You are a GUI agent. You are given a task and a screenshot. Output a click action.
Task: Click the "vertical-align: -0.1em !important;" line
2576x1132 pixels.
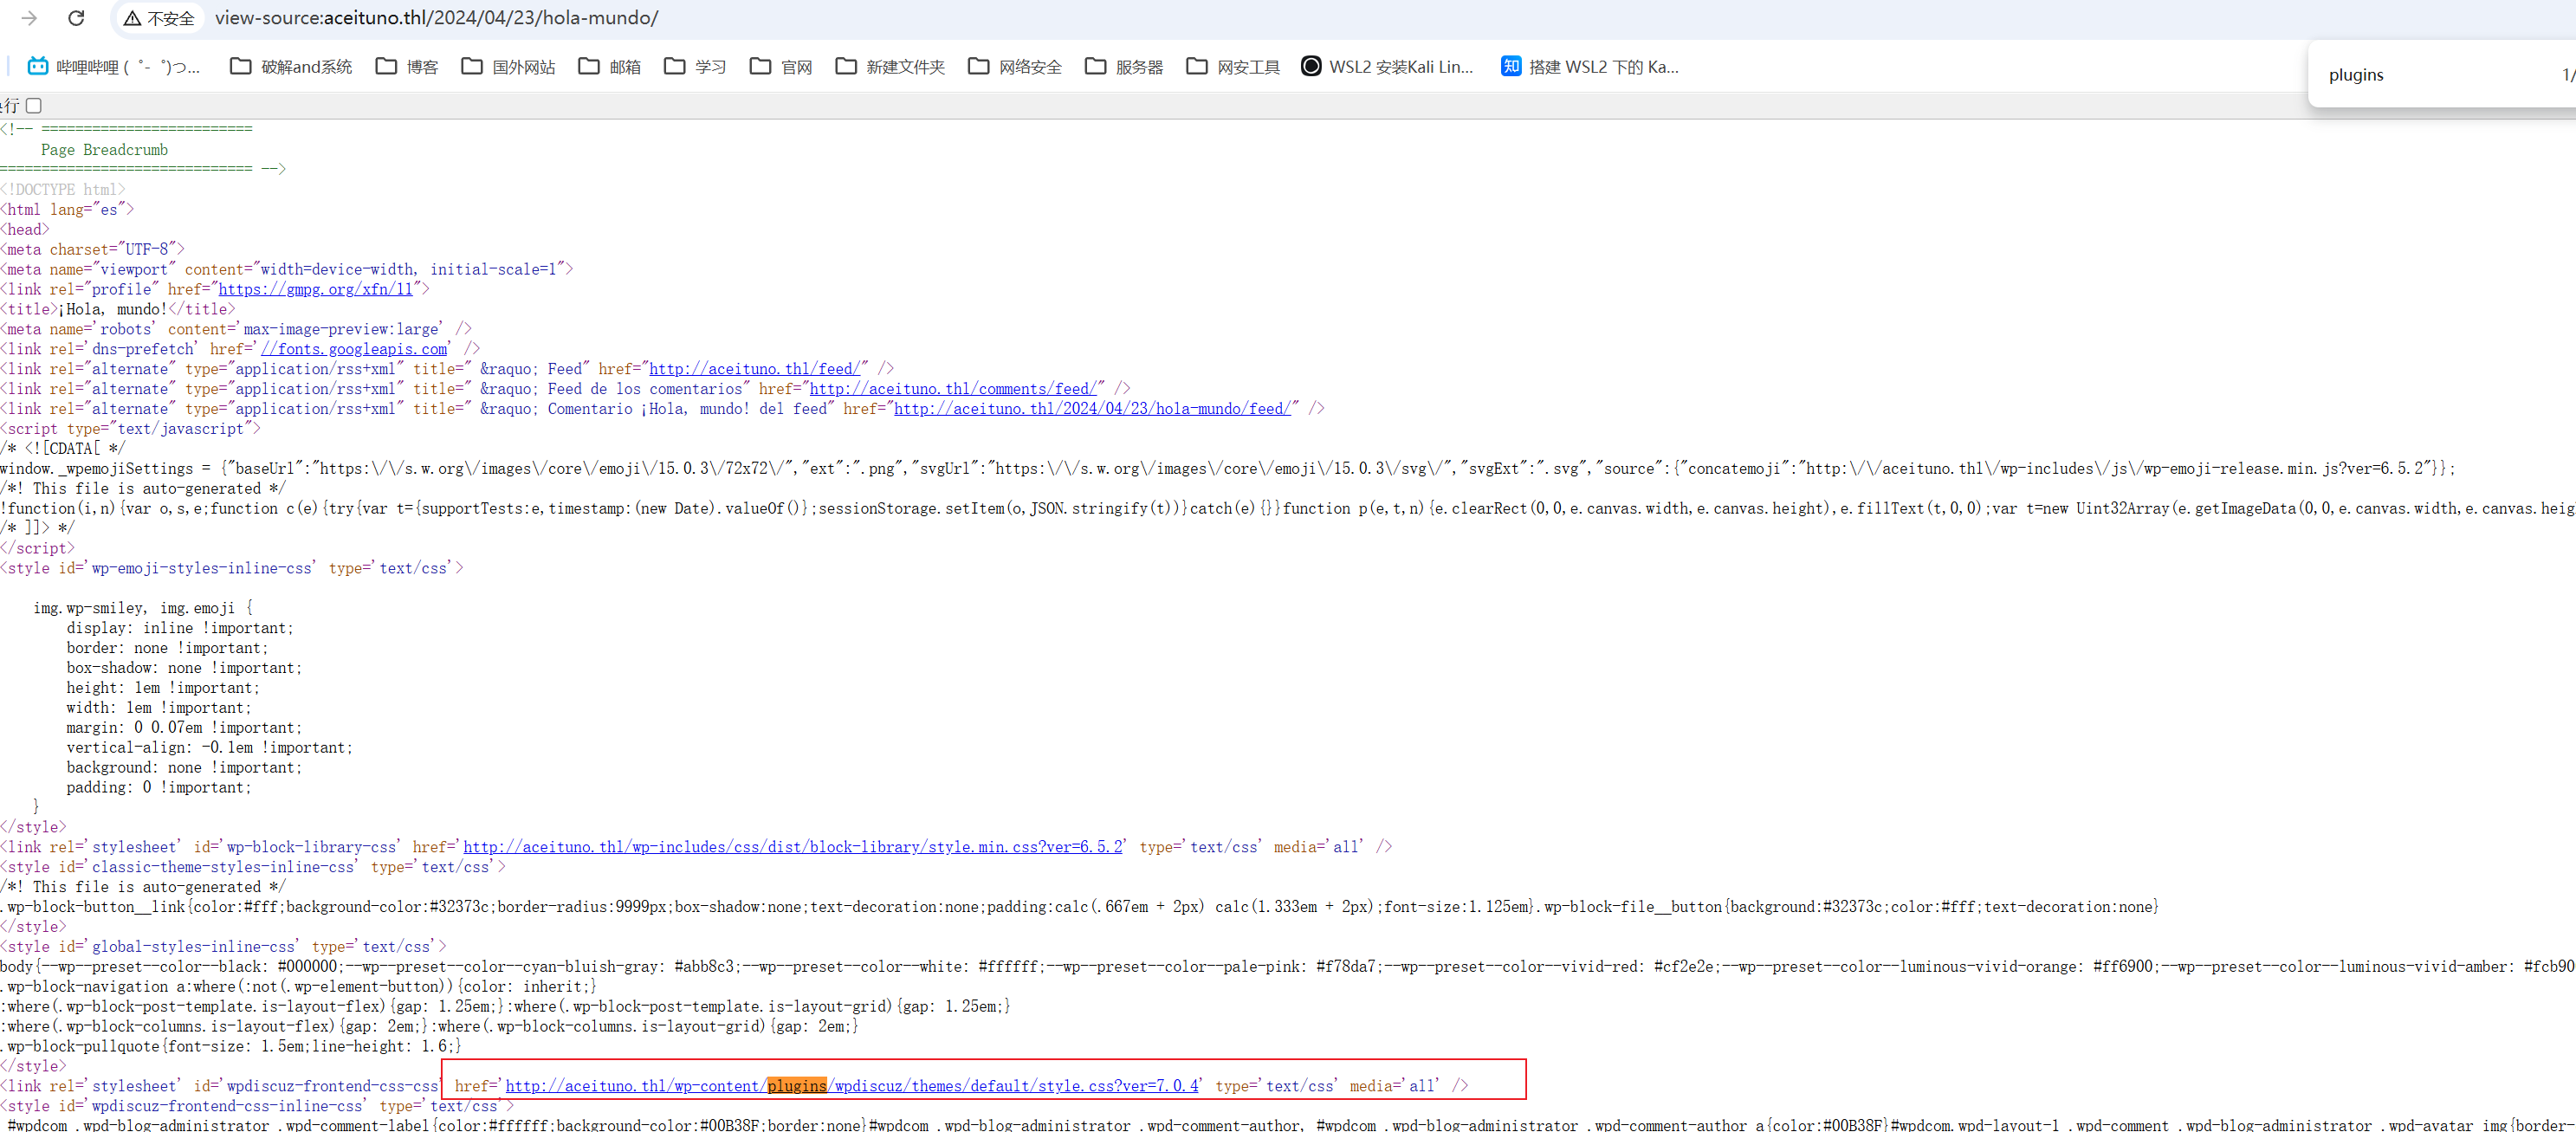coord(209,748)
